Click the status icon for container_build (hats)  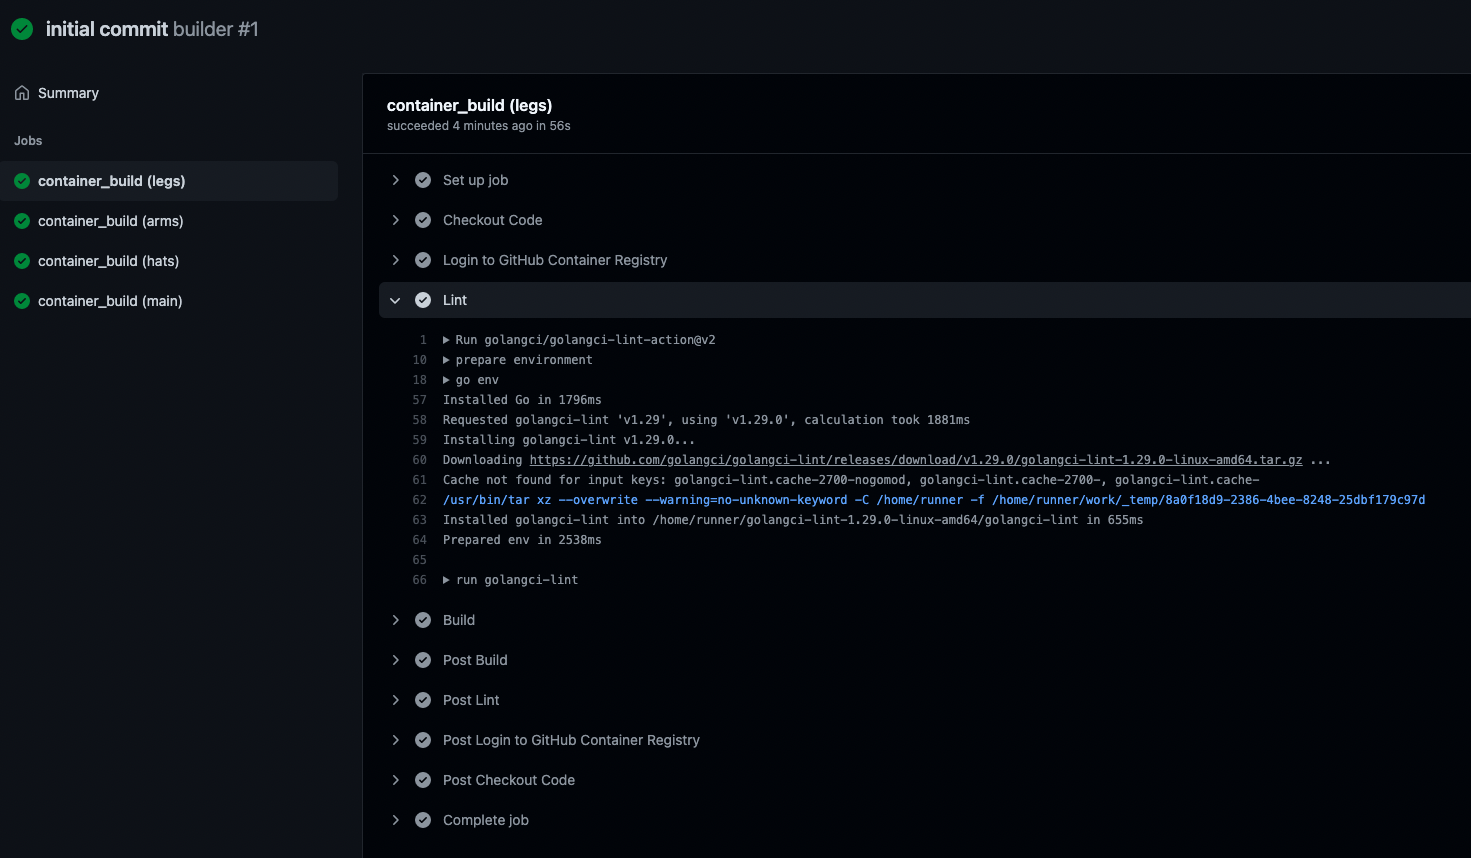click(22, 261)
